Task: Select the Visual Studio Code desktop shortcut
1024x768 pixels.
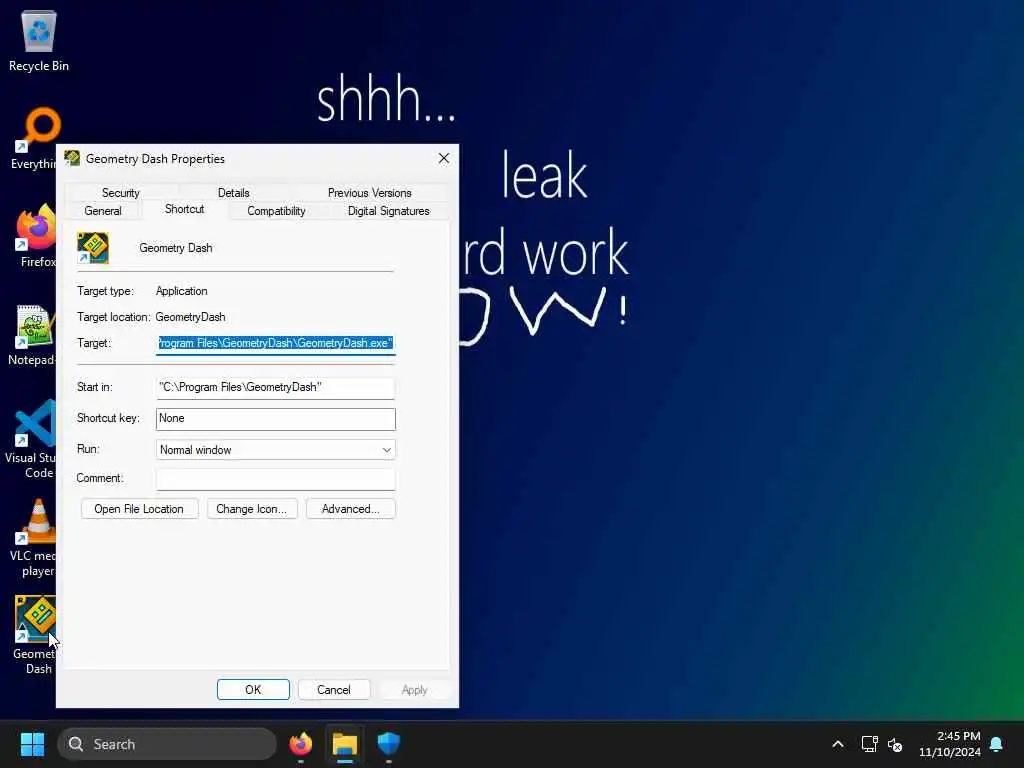Action: (x=30, y=439)
